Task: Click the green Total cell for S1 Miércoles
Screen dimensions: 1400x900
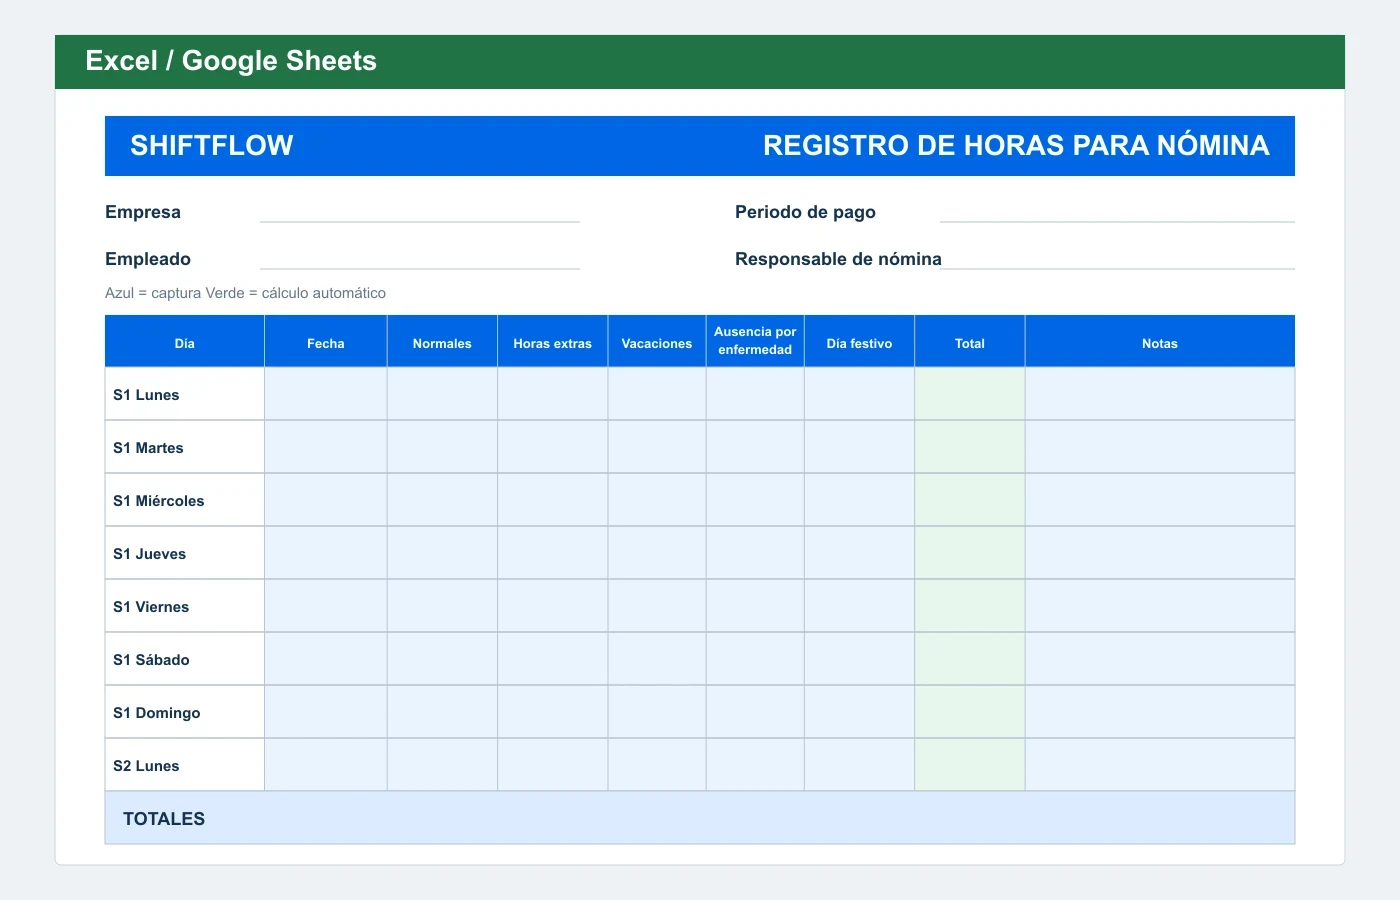Action: [970, 500]
